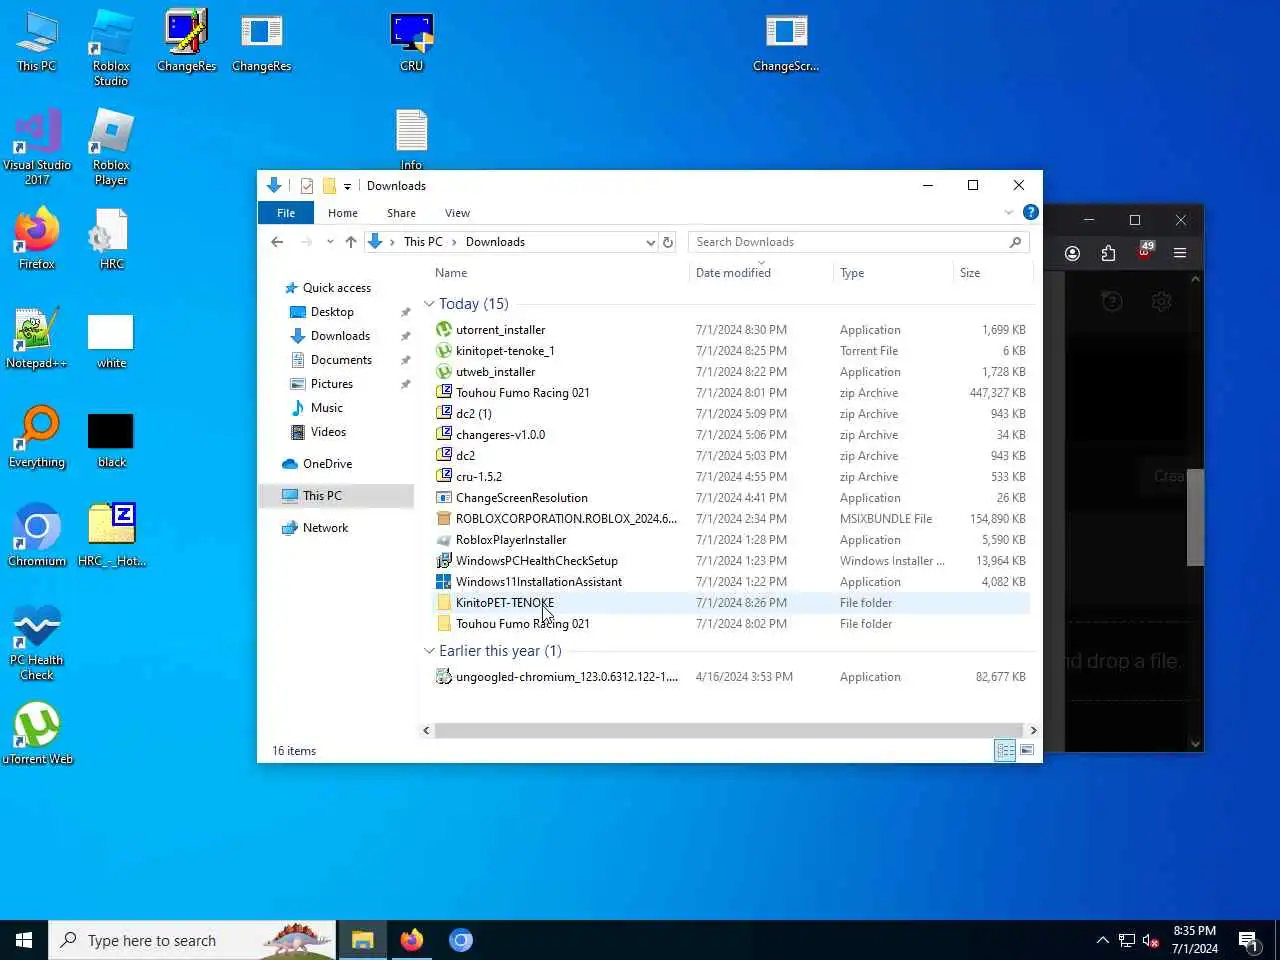Click the Back navigation arrow in Explorer
Viewport: 1280px width, 960px height.
[x=278, y=242]
